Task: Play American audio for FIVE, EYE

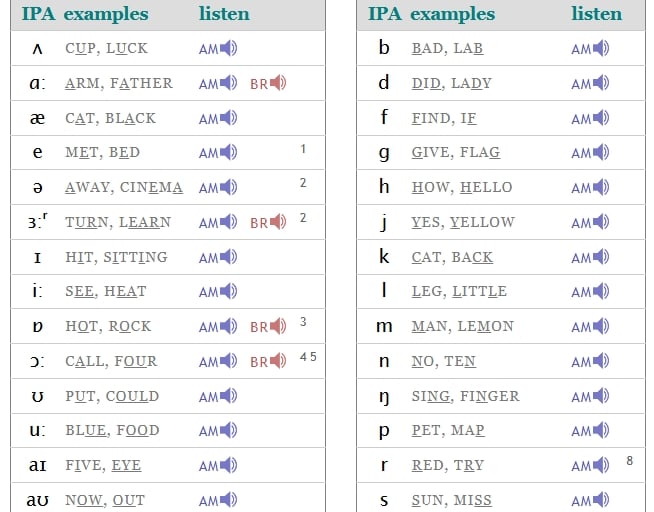Action: tap(218, 465)
